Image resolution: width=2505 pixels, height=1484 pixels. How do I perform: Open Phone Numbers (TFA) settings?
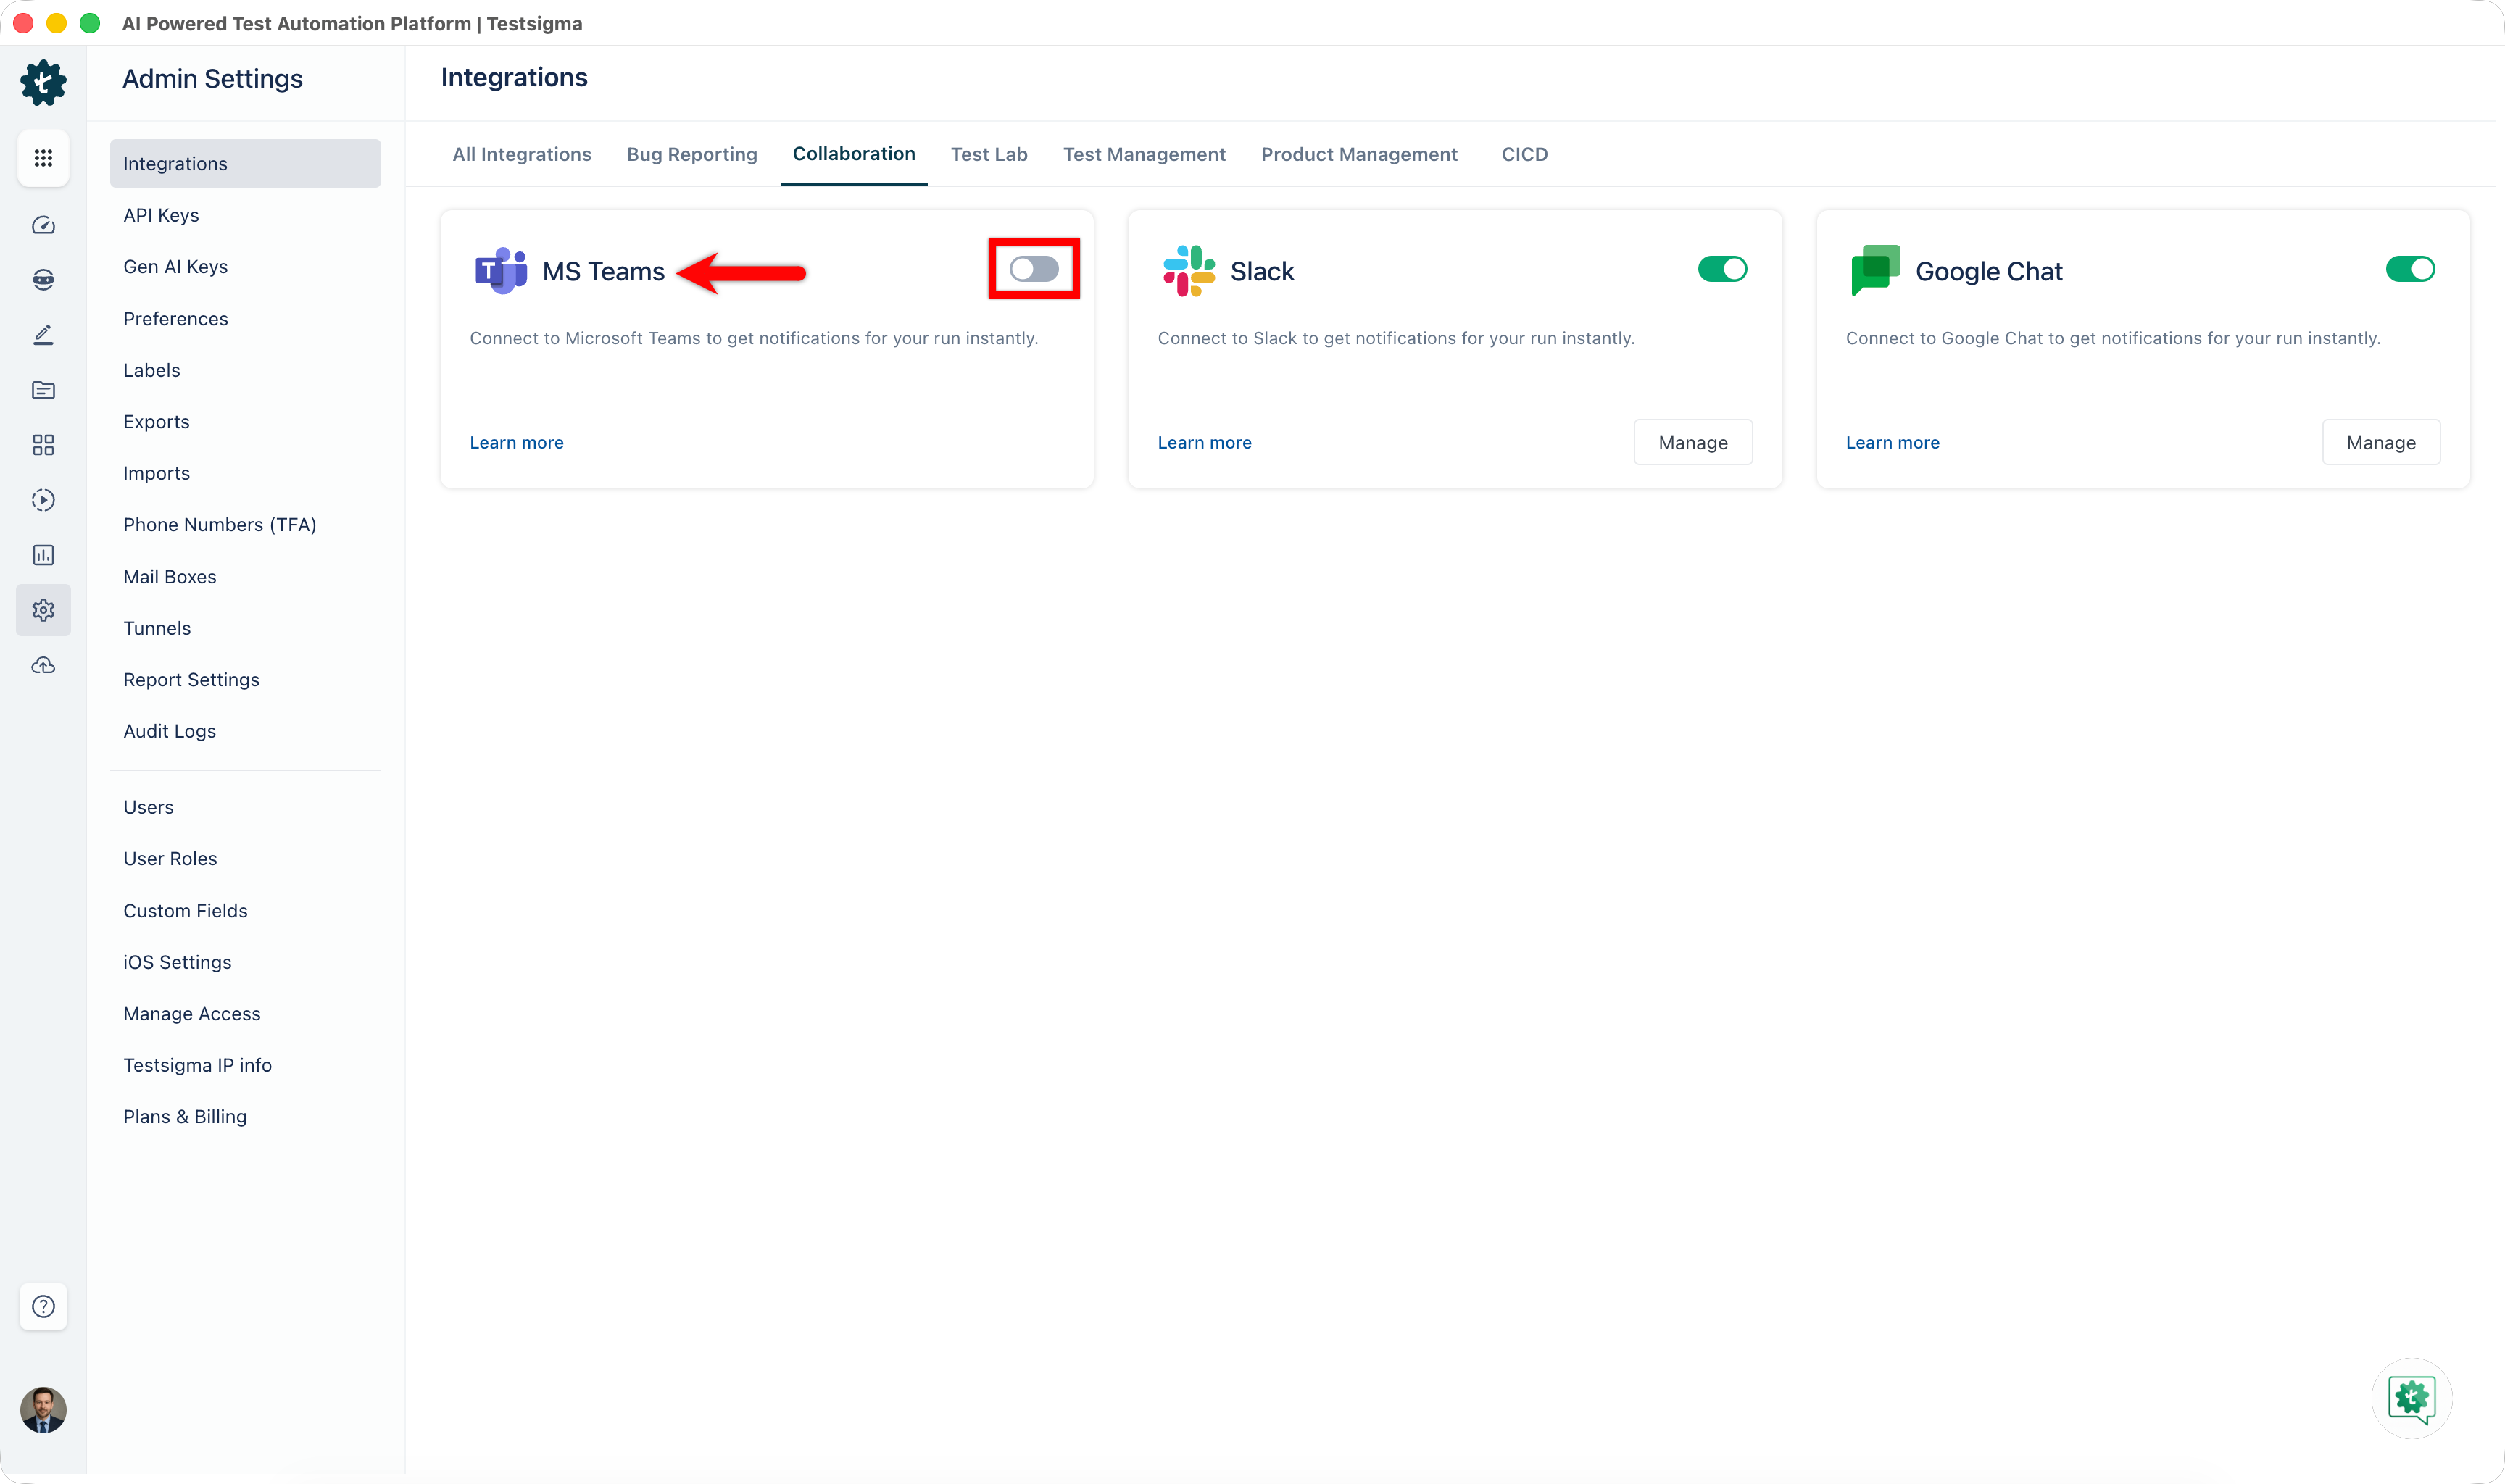tap(220, 525)
